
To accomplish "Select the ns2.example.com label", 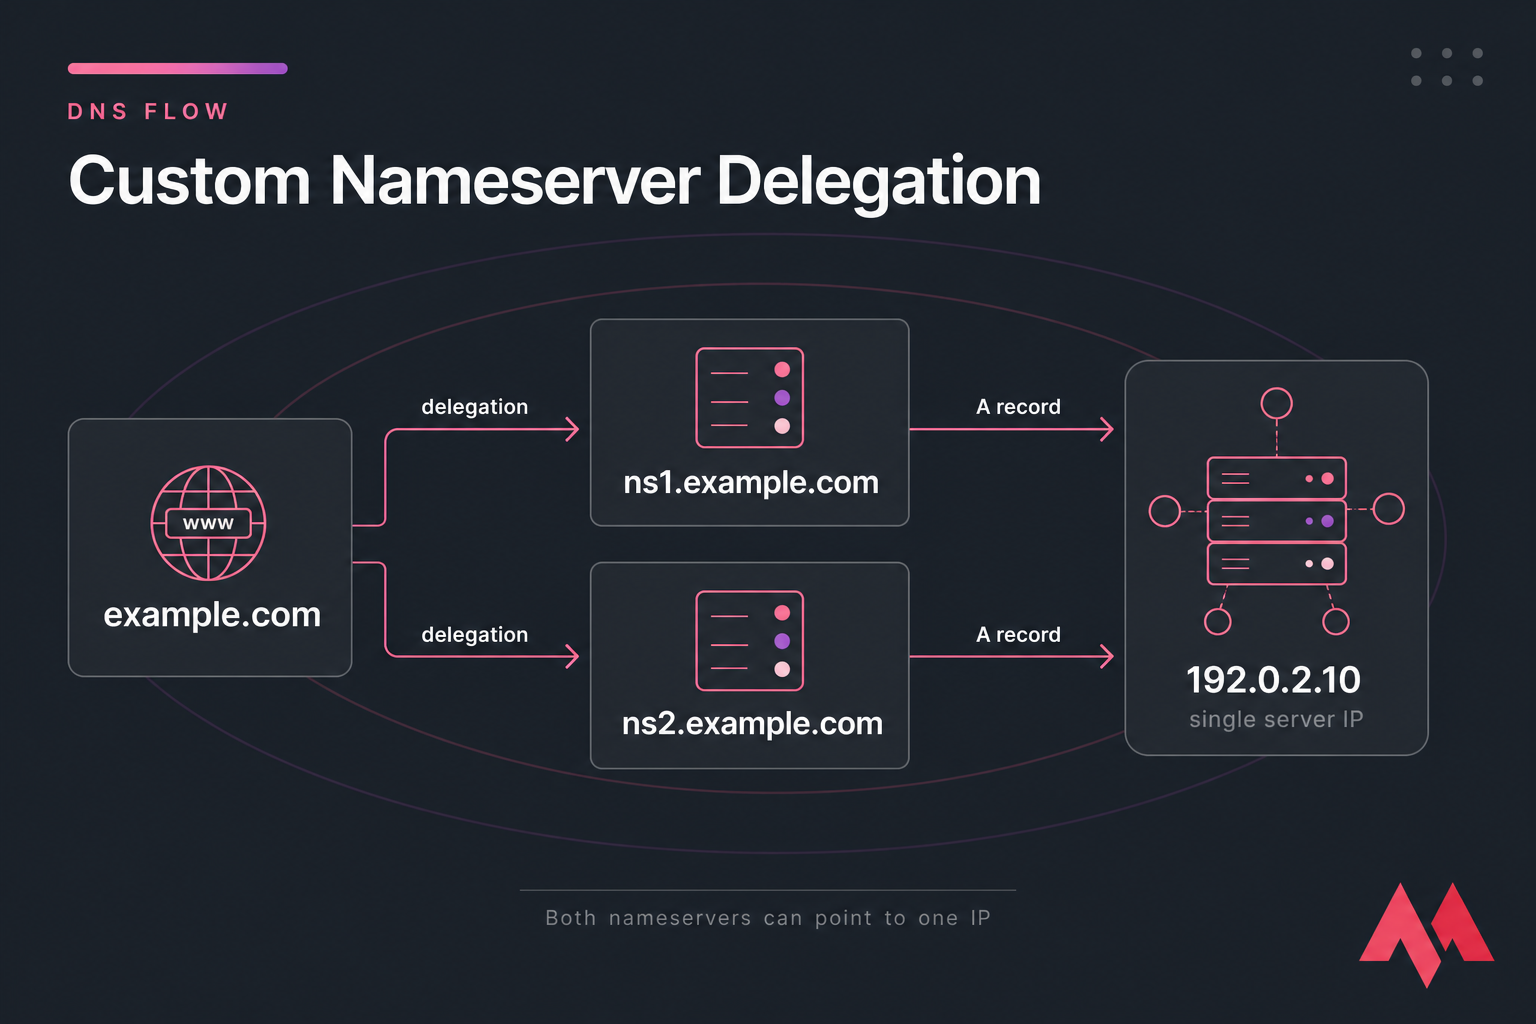I will 752,723.
